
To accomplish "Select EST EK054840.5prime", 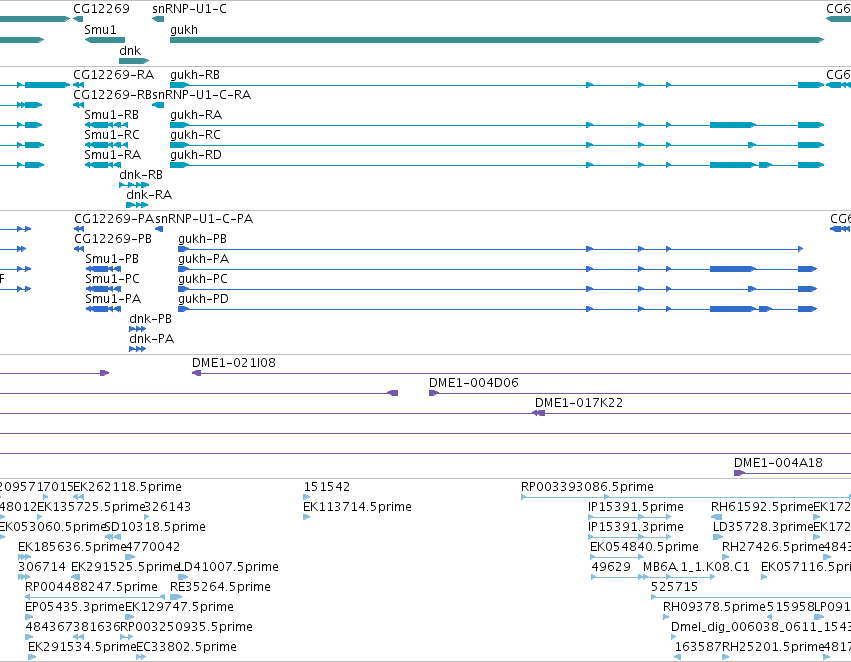I will coord(617,557).
